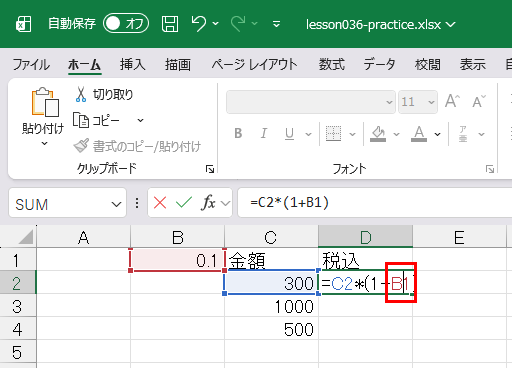Screen dimensions: 512x368
Task: Open the ファイル tab
Action: (31, 64)
